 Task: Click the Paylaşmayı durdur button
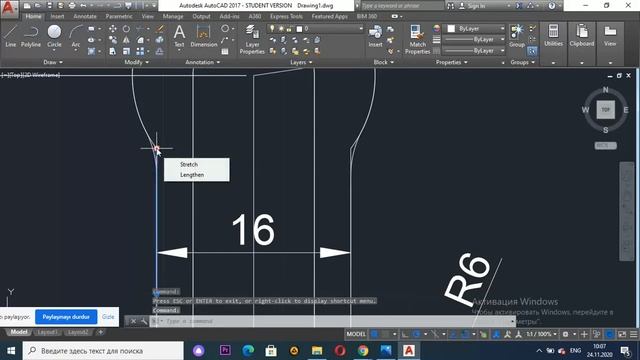coord(66,317)
